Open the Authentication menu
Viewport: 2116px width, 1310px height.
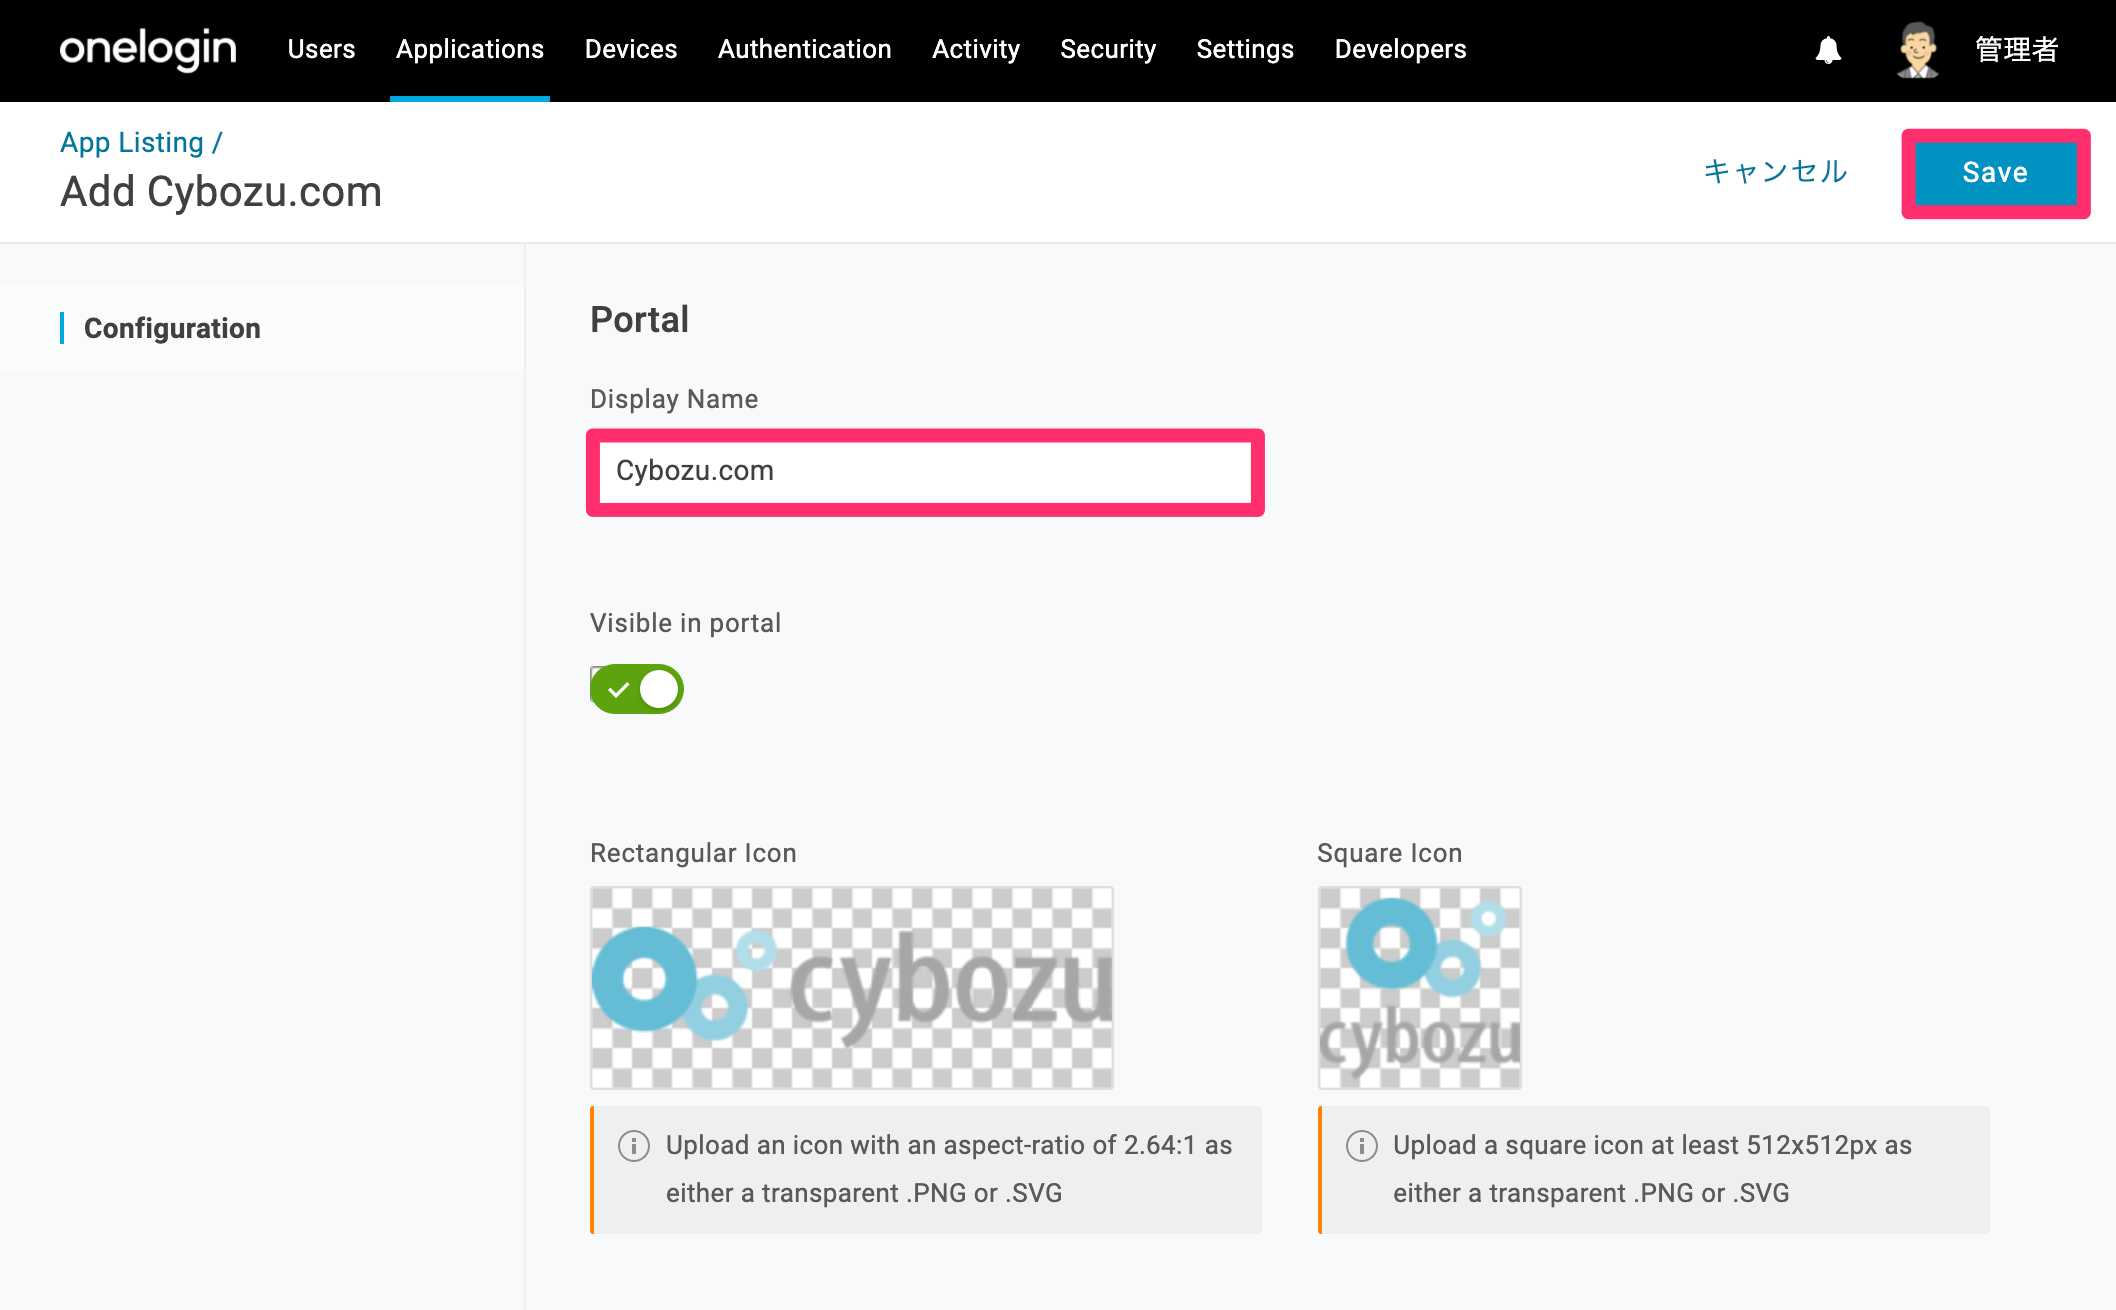pyautogui.click(x=804, y=49)
